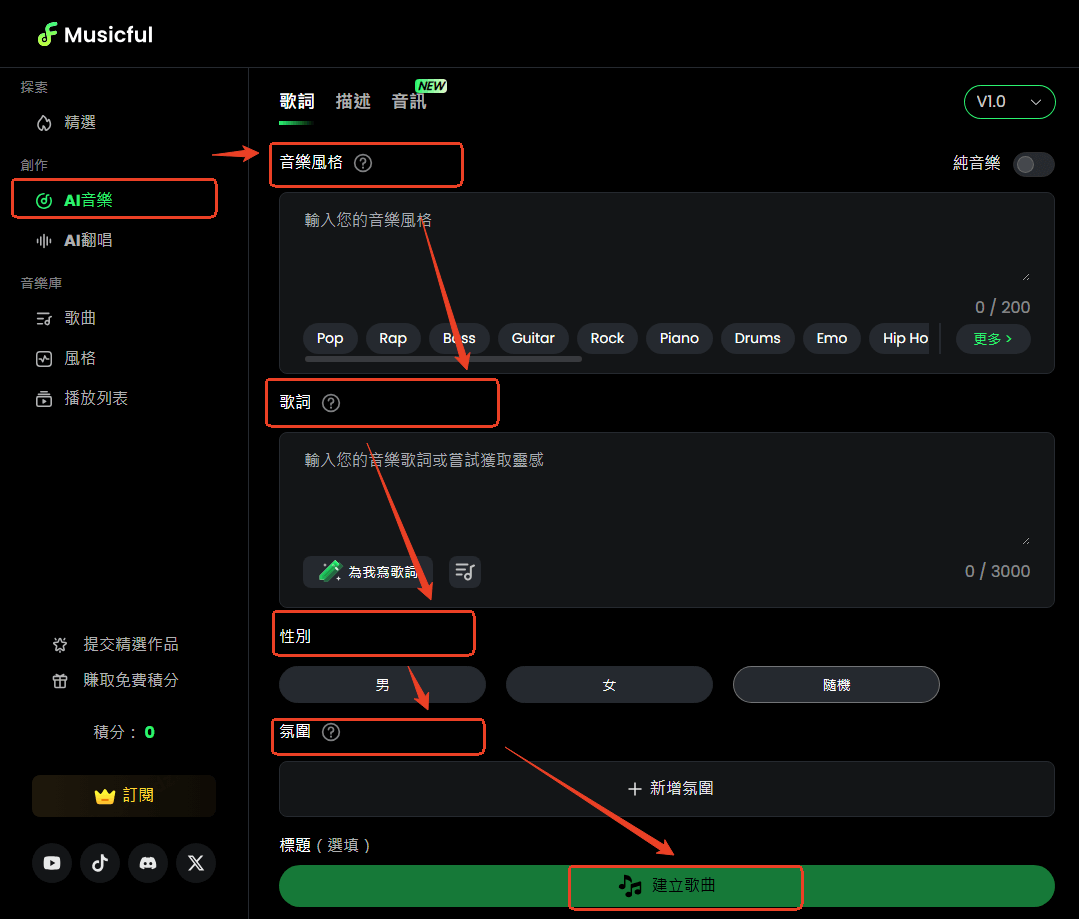Expand more styles with 更多
Viewport: 1079px width, 919px height.
pos(992,339)
